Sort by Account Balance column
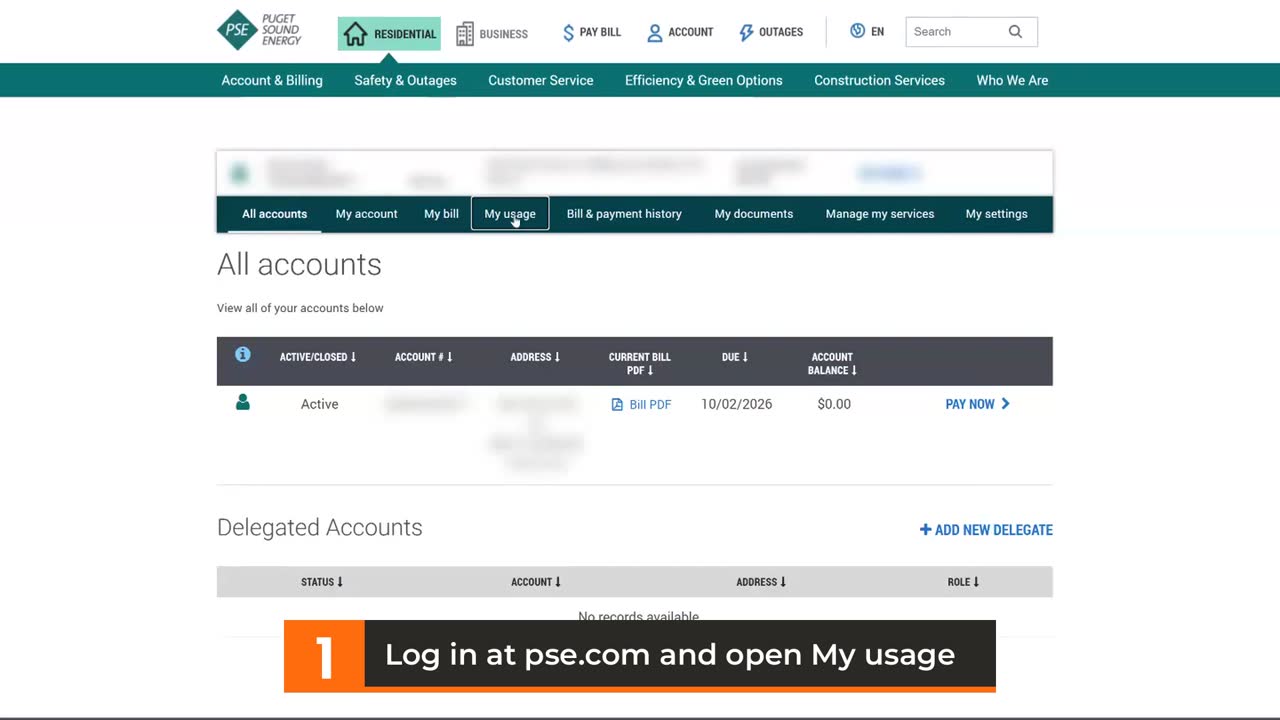Screen dimensions: 1280x720 [x=832, y=364]
